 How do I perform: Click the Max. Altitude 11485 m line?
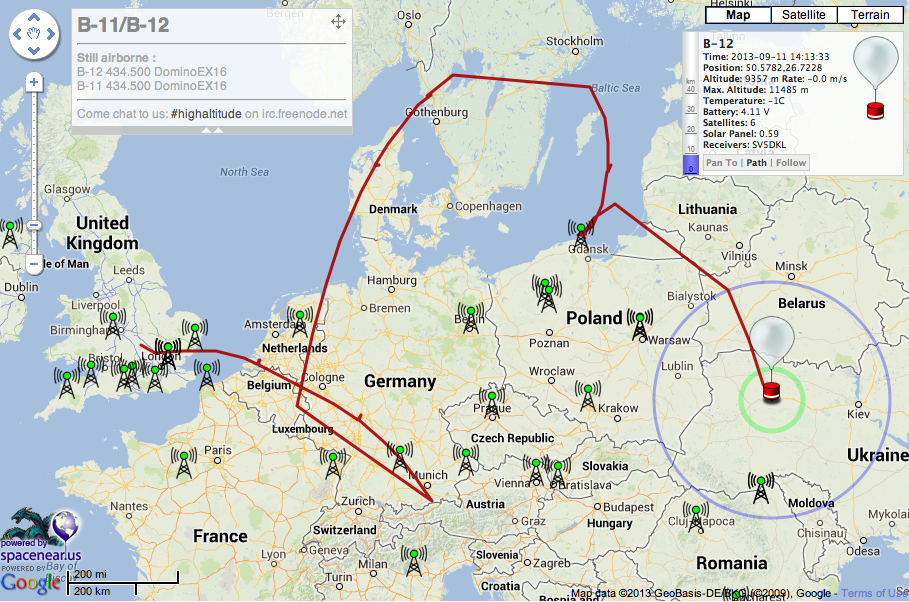click(756, 90)
